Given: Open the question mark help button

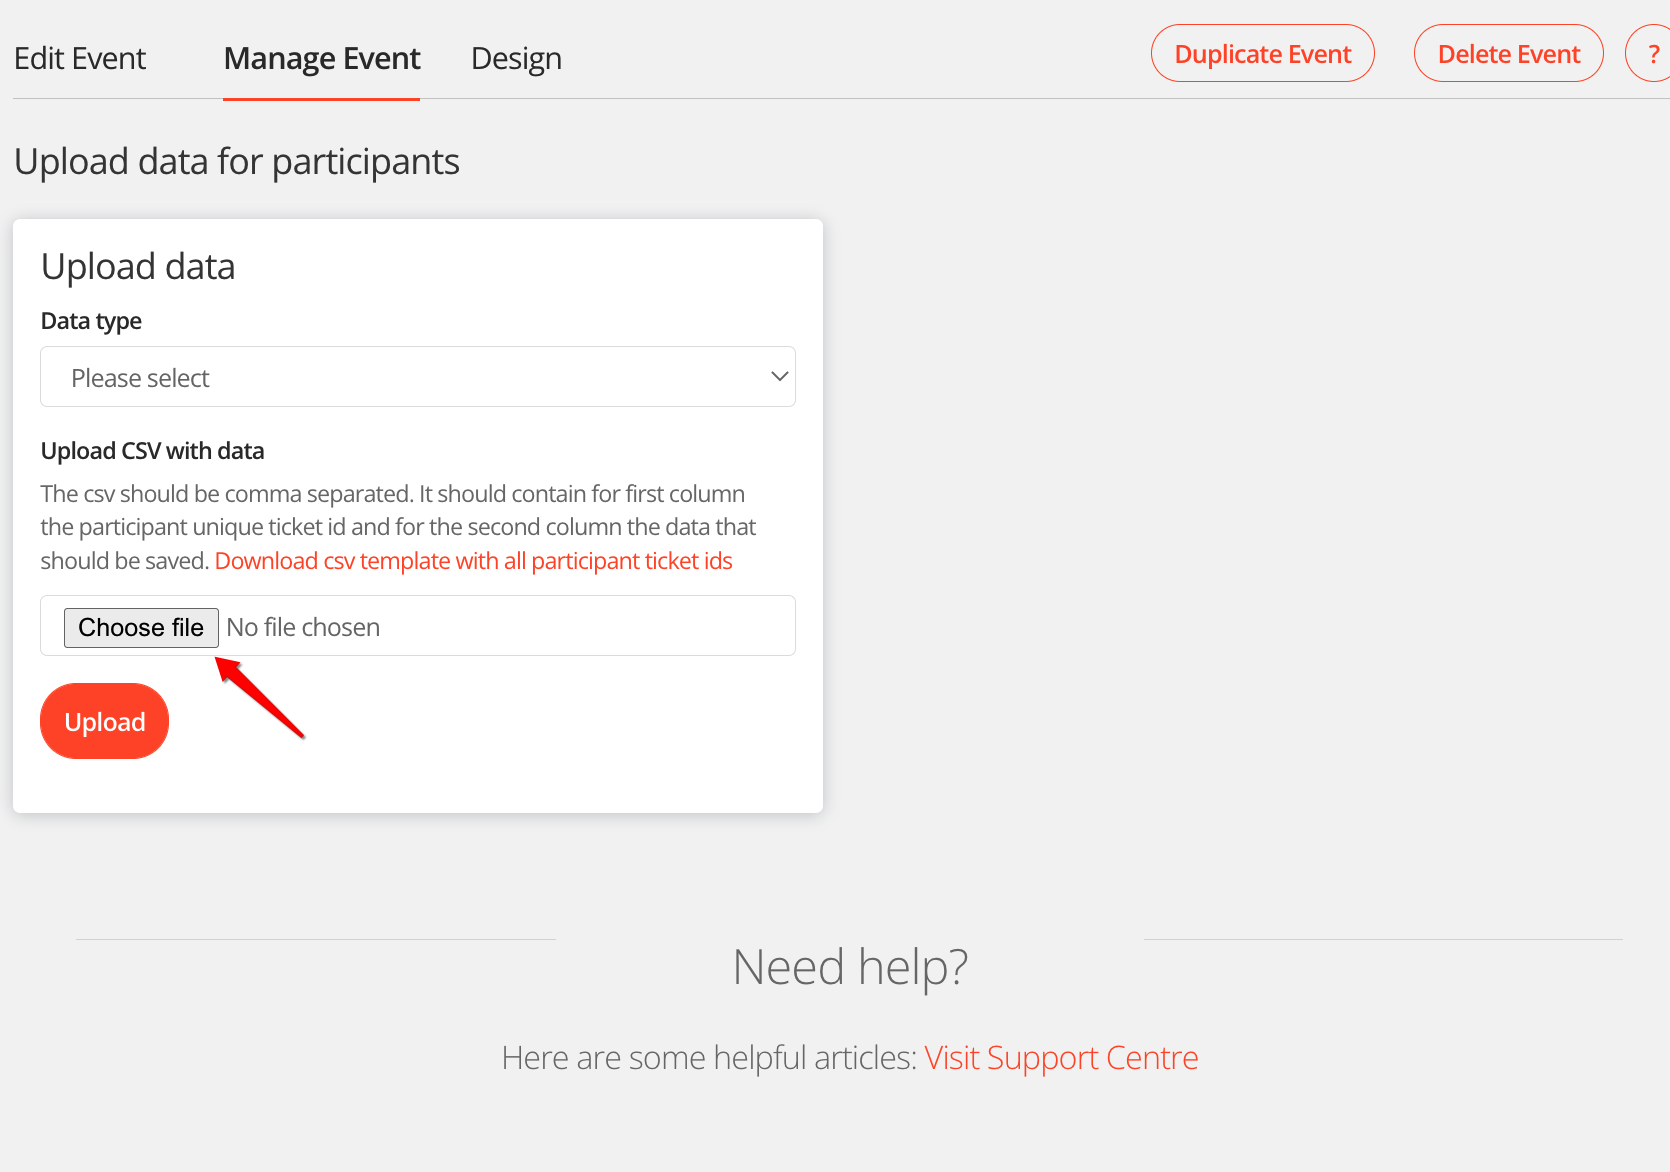Looking at the screenshot, I should point(1652,54).
